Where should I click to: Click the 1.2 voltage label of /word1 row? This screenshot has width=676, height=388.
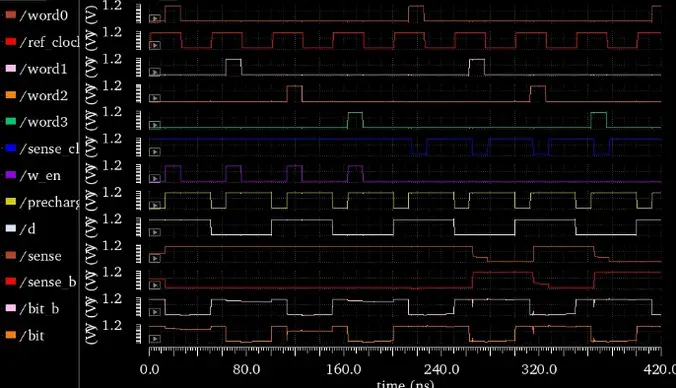tap(112, 59)
